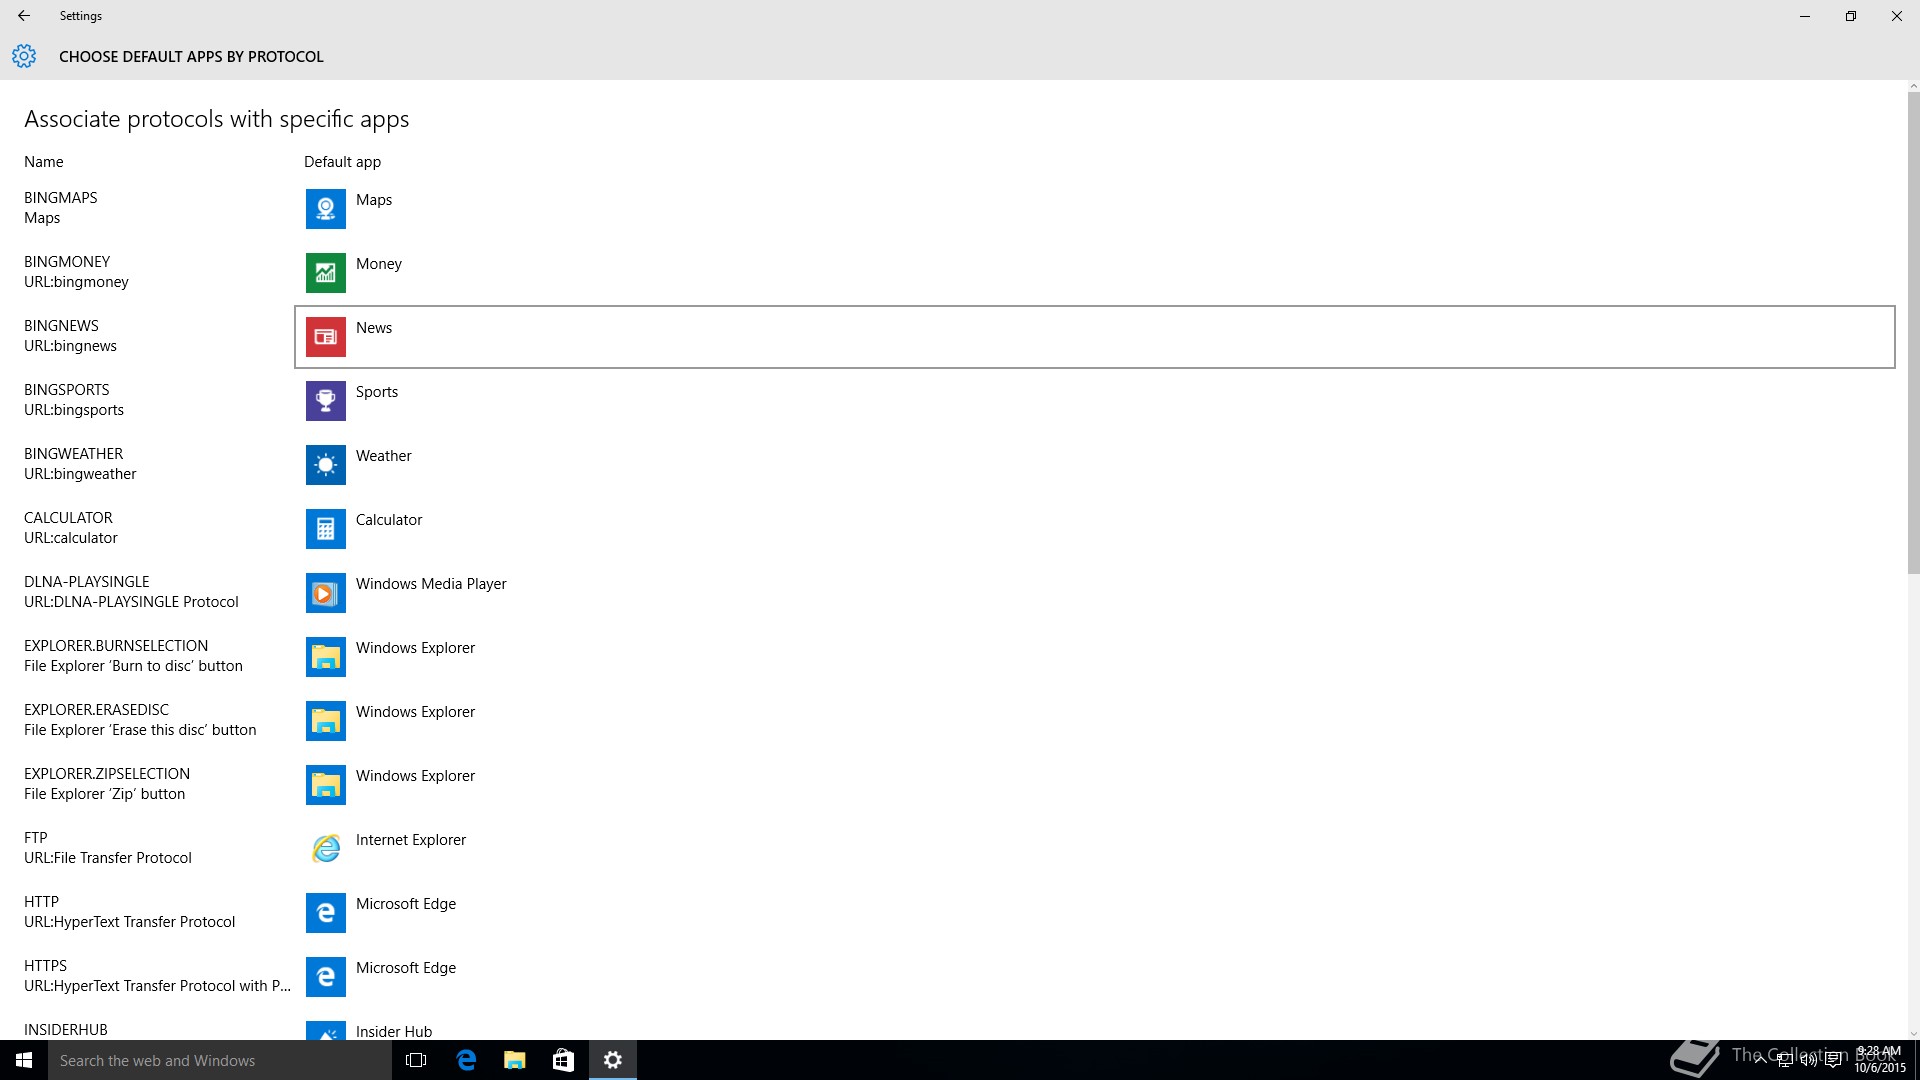Screen dimensions: 1920x1080
Task: Click Windows Explorer icon for EXPLORER.ERASEDISC
Action: (325, 721)
